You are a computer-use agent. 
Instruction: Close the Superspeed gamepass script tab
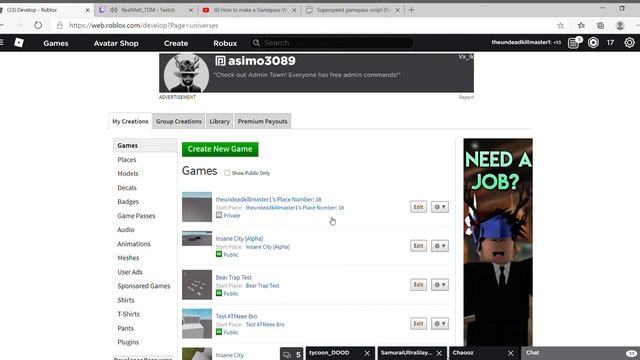click(397, 10)
